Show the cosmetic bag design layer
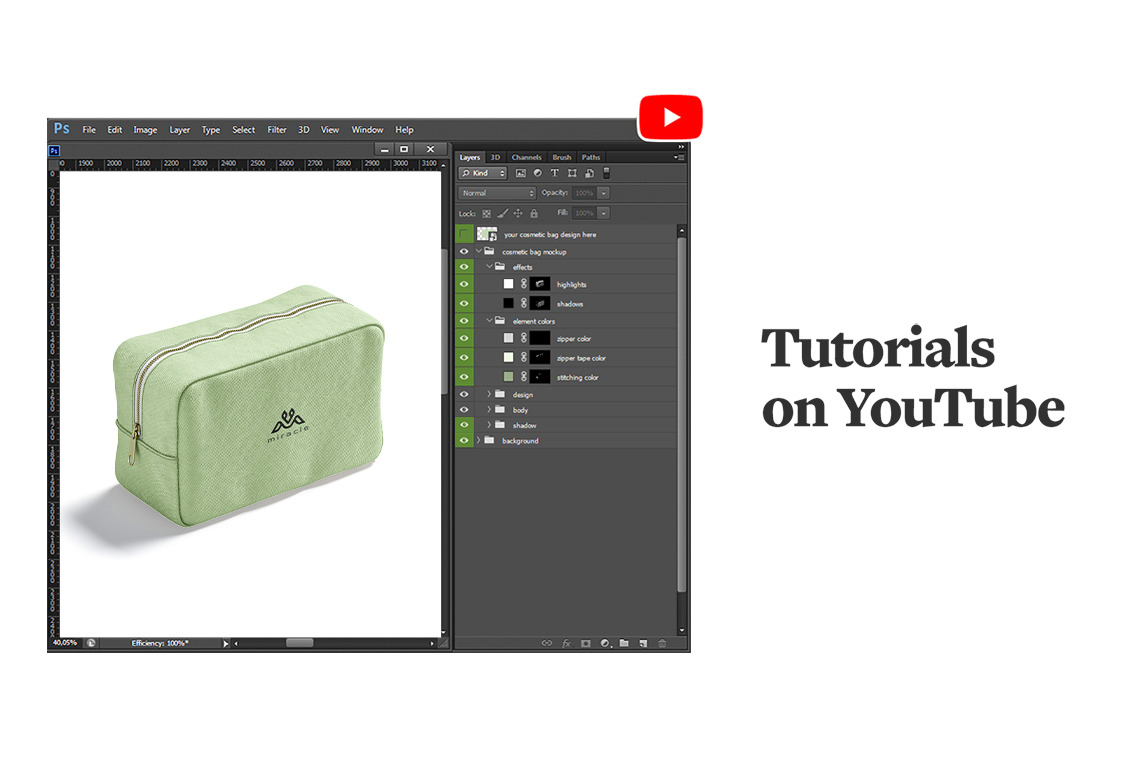Viewport: 1138px width, 759px height. click(x=464, y=234)
